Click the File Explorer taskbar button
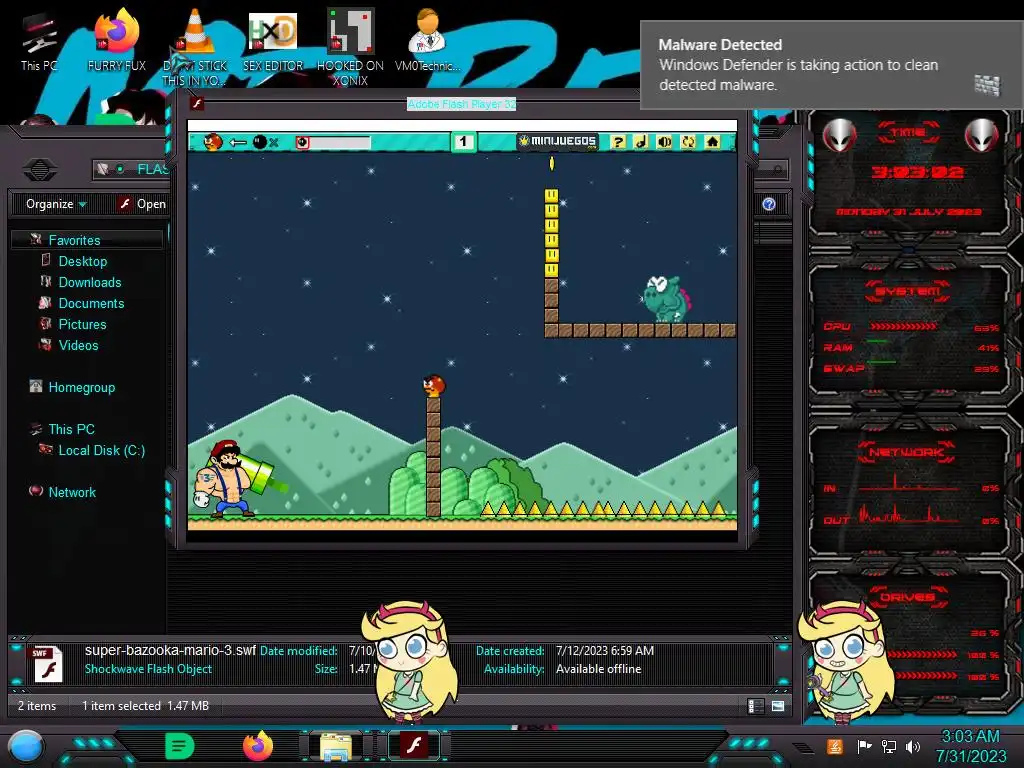 (x=336, y=746)
